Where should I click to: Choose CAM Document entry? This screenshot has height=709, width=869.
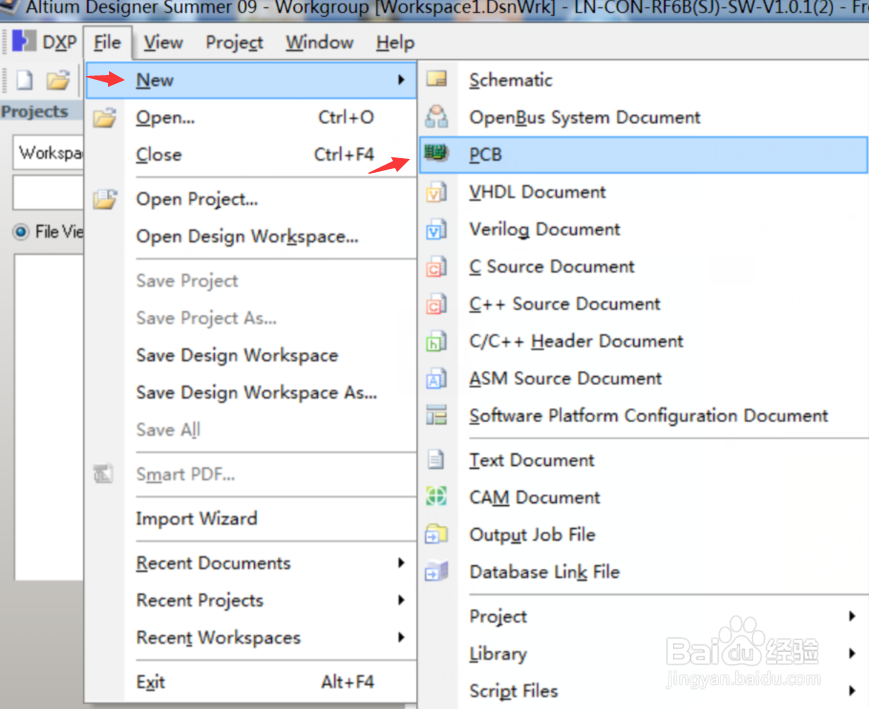[x=643, y=497]
